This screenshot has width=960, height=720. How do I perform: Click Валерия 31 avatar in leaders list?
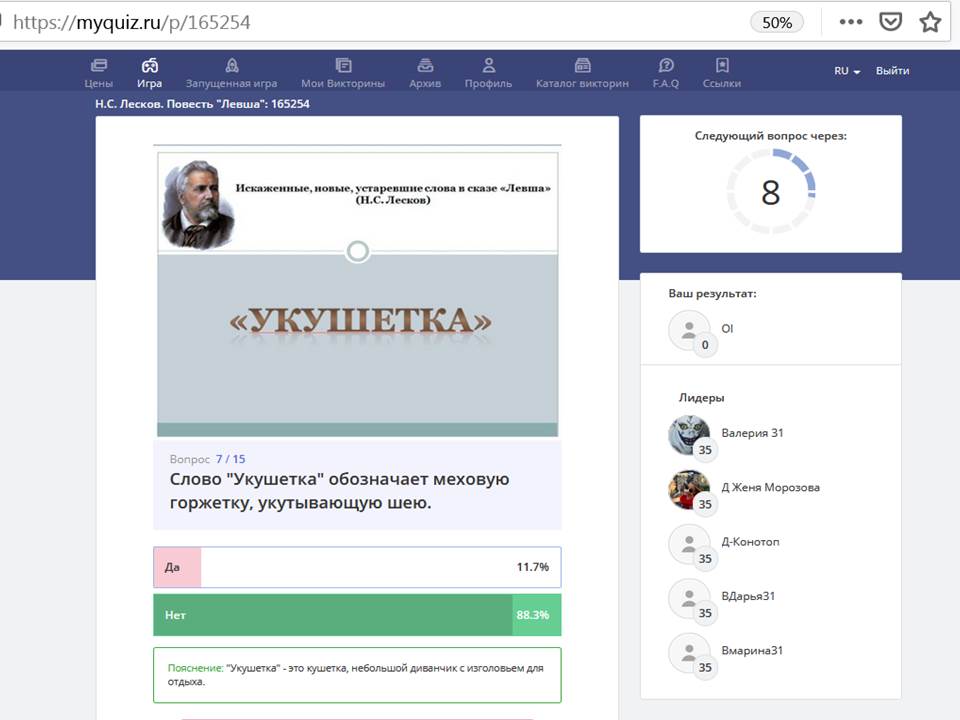pos(688,434)
